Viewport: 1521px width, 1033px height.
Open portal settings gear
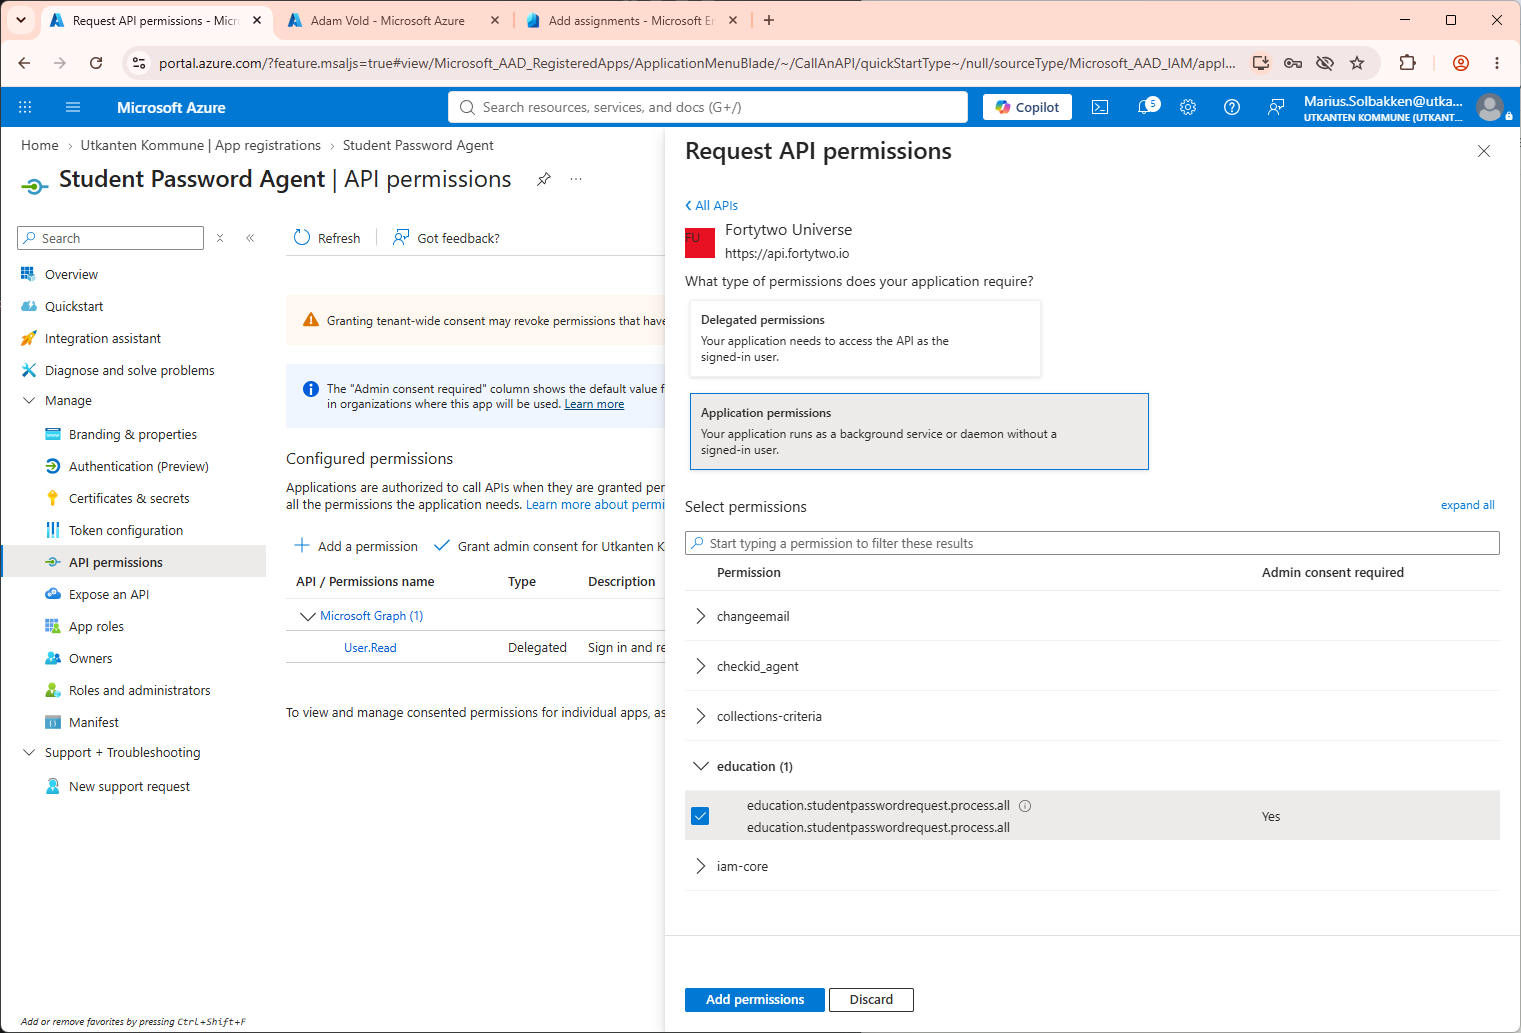tap(1188, 107)
